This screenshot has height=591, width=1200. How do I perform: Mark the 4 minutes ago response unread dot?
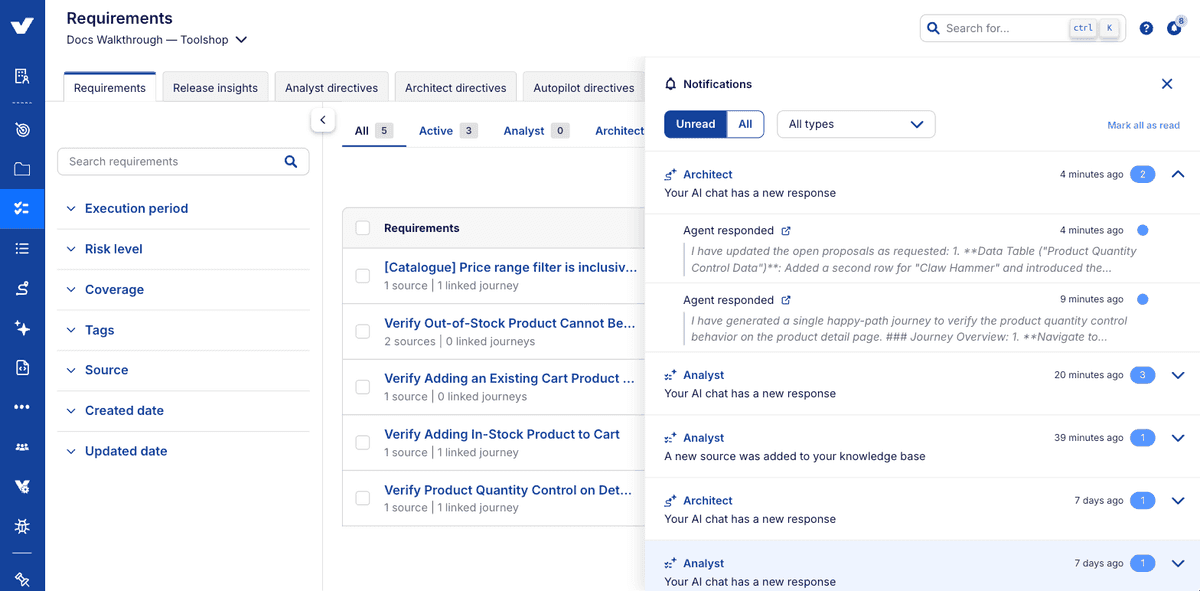coord(1143,230)
